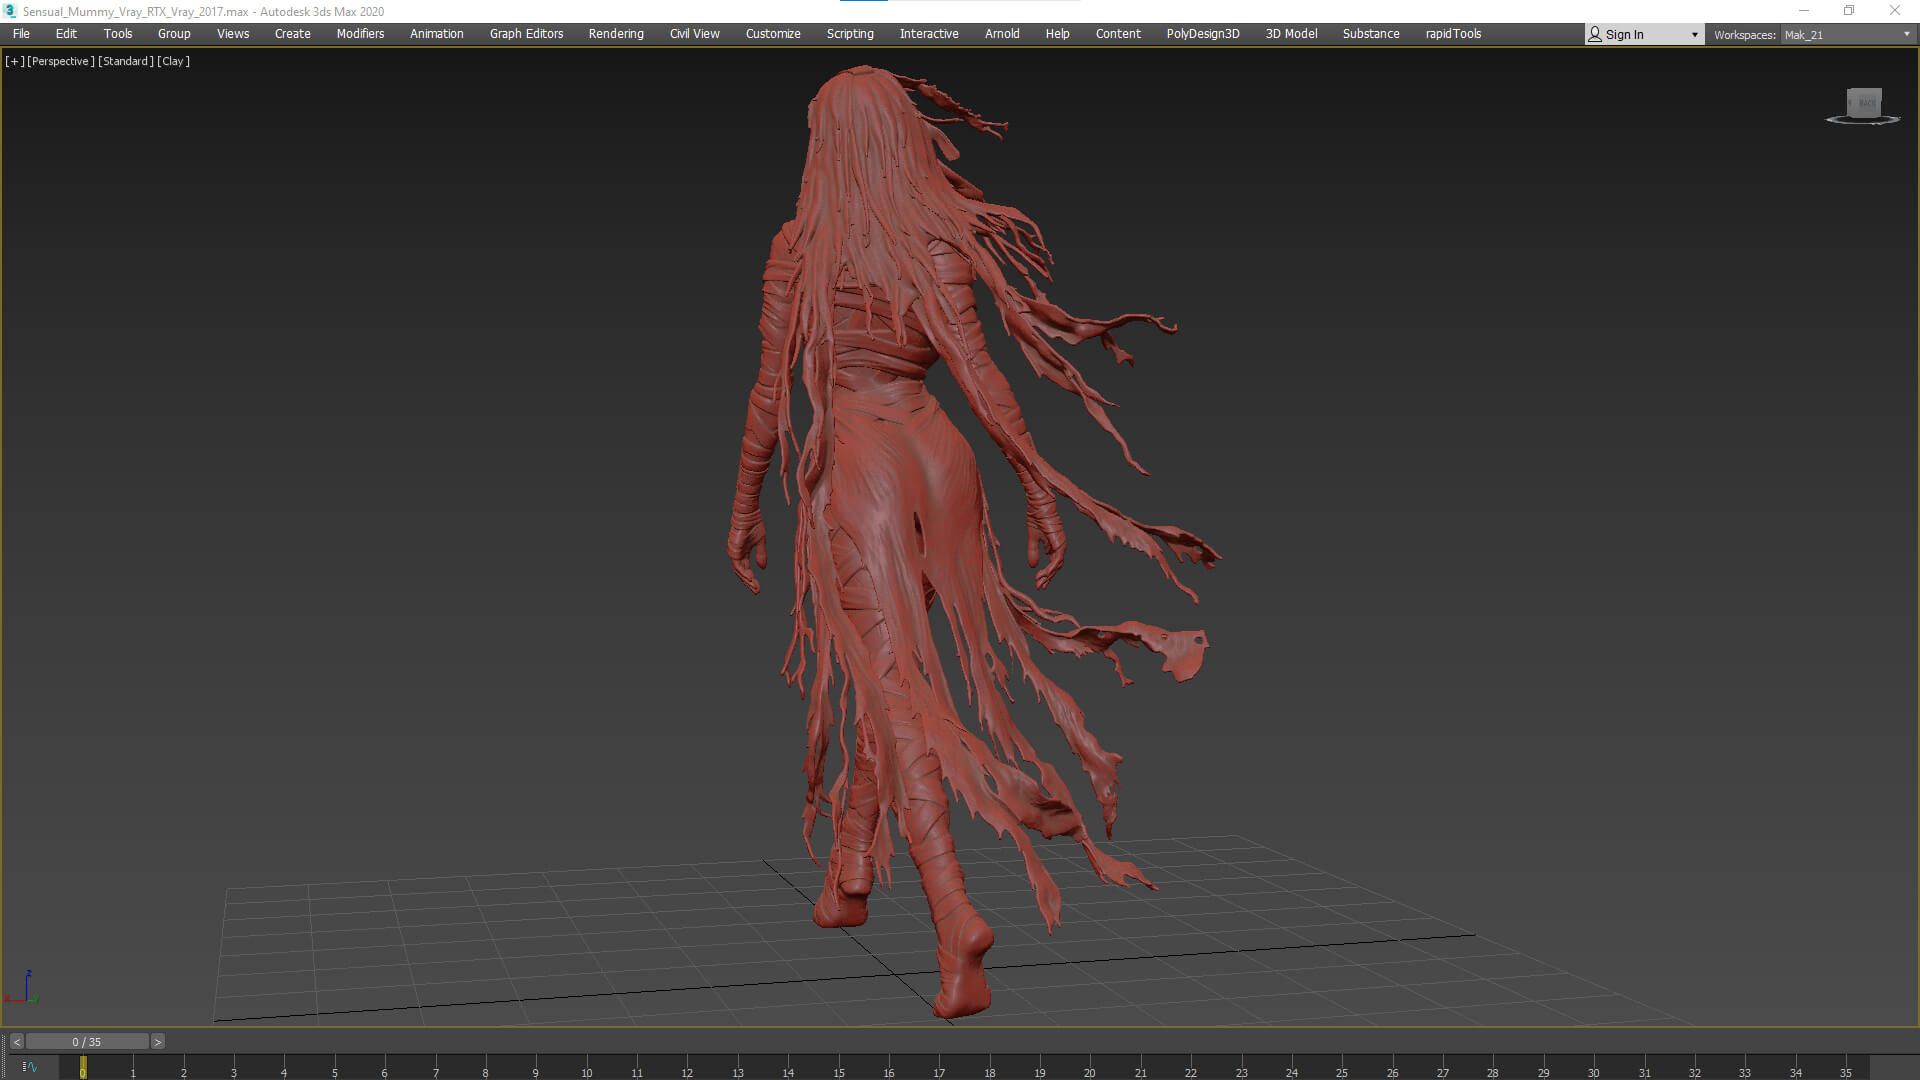The width and height of the screenshot is (1920, 1080).
Task: Open the Graph Editors menu
Action: point(527,34)
